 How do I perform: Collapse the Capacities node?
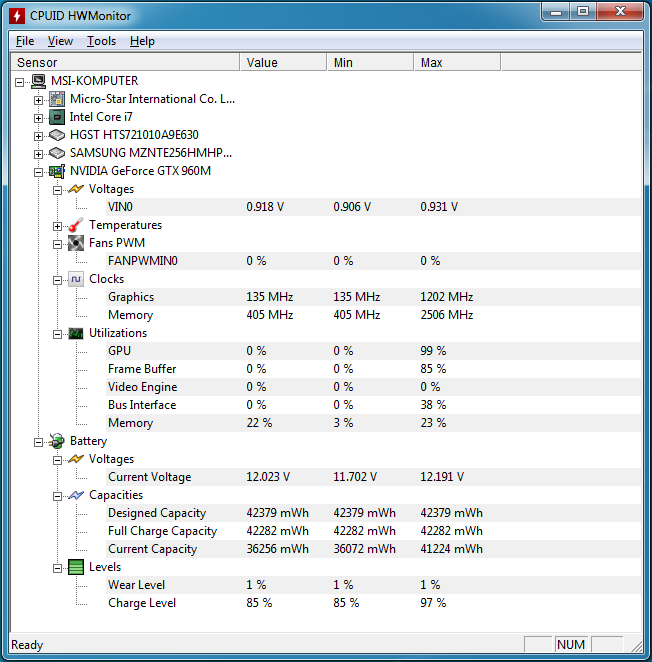pos(57,496)
